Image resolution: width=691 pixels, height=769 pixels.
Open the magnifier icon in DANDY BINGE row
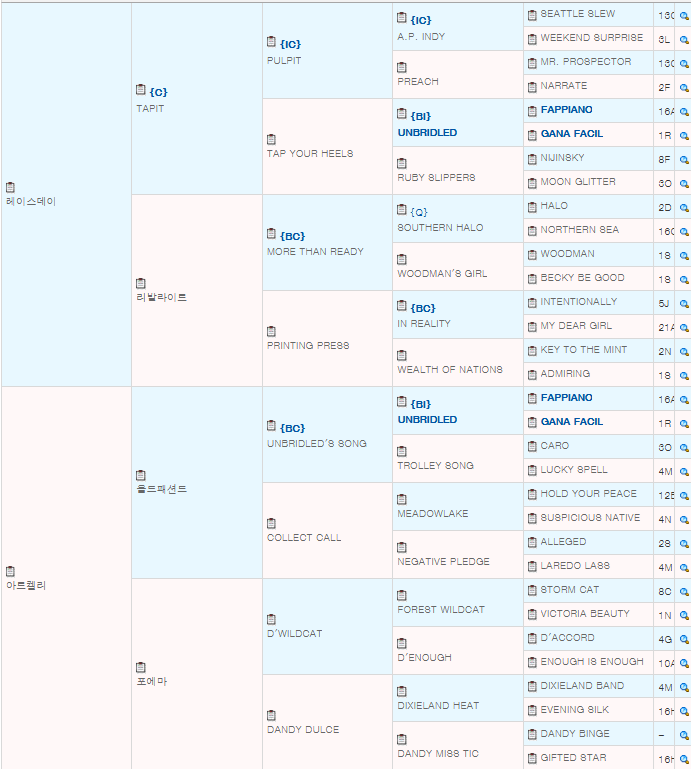tap(684, 736)
